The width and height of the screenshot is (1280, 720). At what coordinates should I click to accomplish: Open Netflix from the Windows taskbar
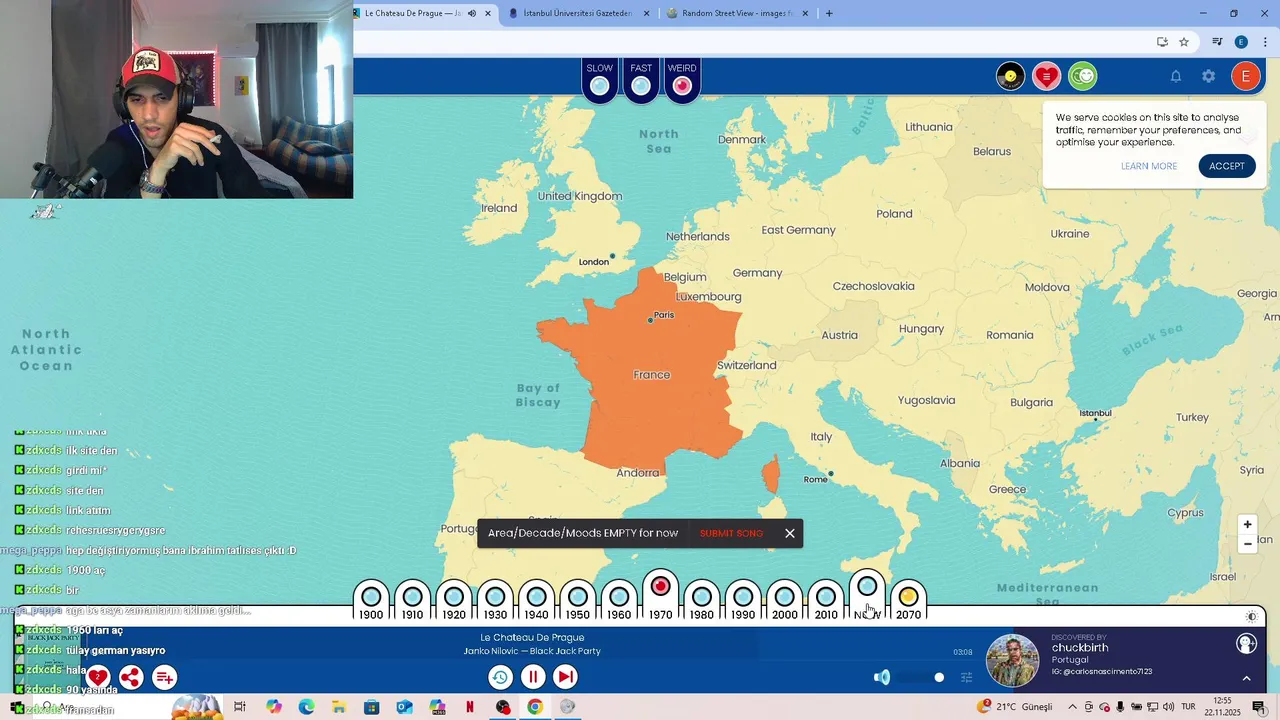(470, 707)
